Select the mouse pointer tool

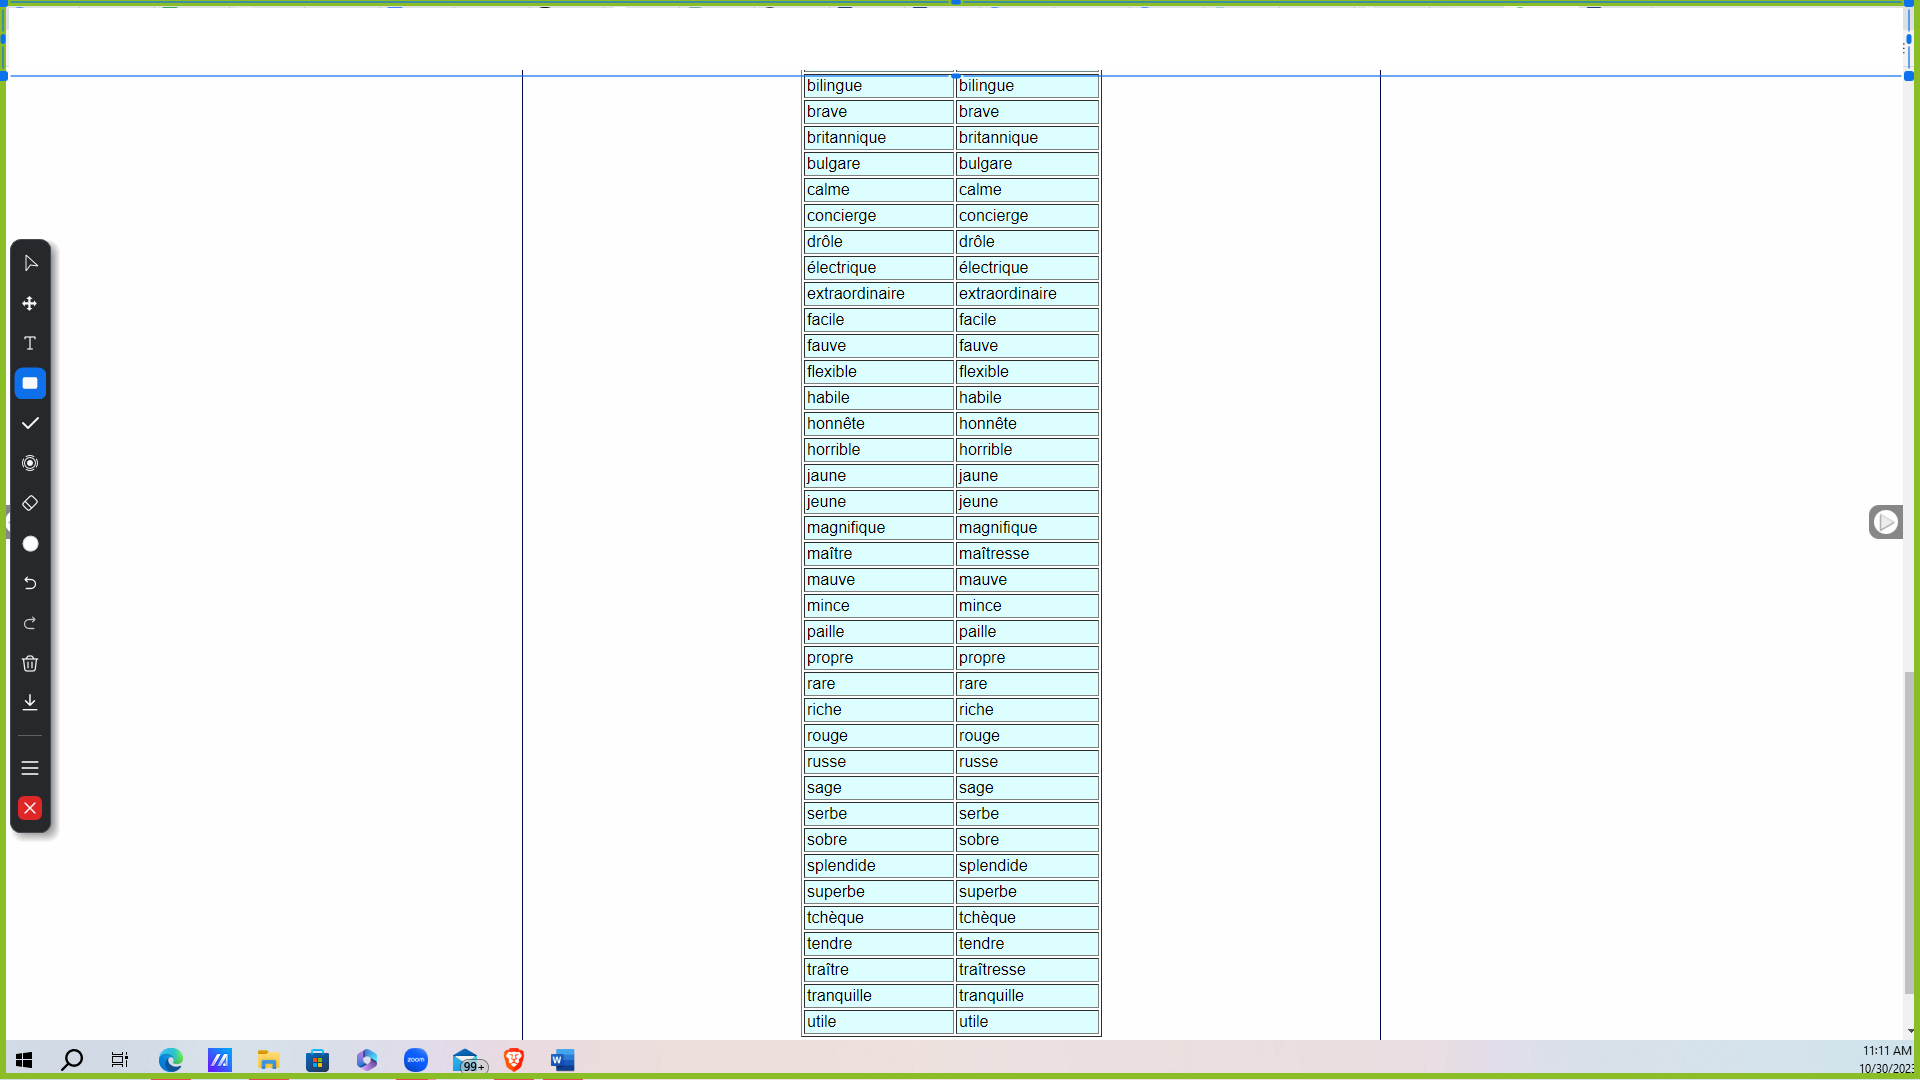[x=30, y=263]
